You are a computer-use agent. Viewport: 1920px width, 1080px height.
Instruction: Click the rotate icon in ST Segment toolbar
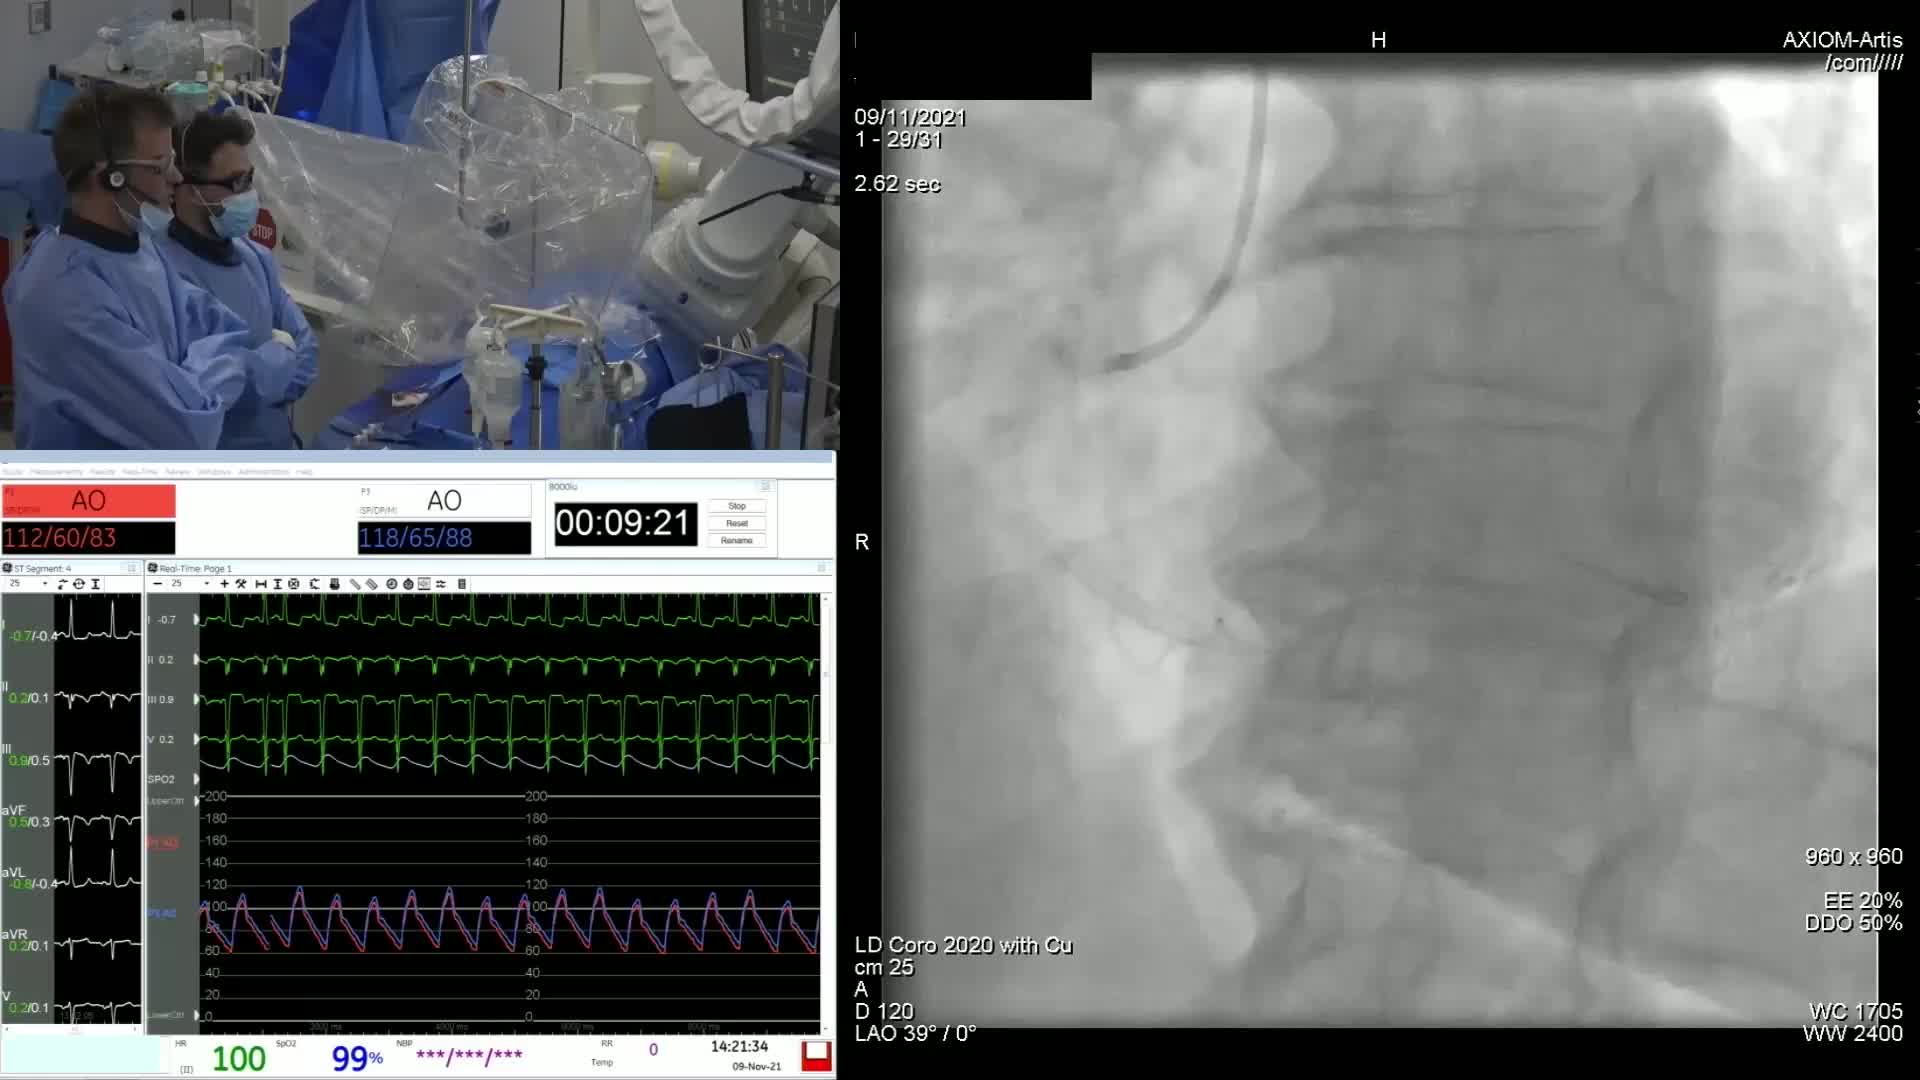[x=79, y=584]
